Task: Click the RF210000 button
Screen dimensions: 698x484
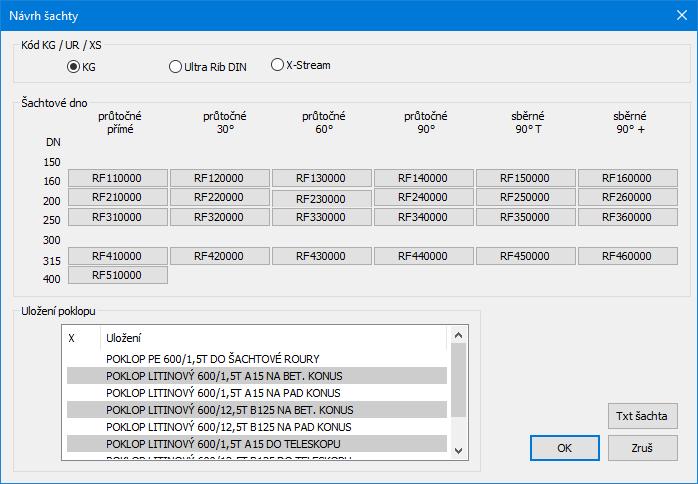Action: point(118,197)
